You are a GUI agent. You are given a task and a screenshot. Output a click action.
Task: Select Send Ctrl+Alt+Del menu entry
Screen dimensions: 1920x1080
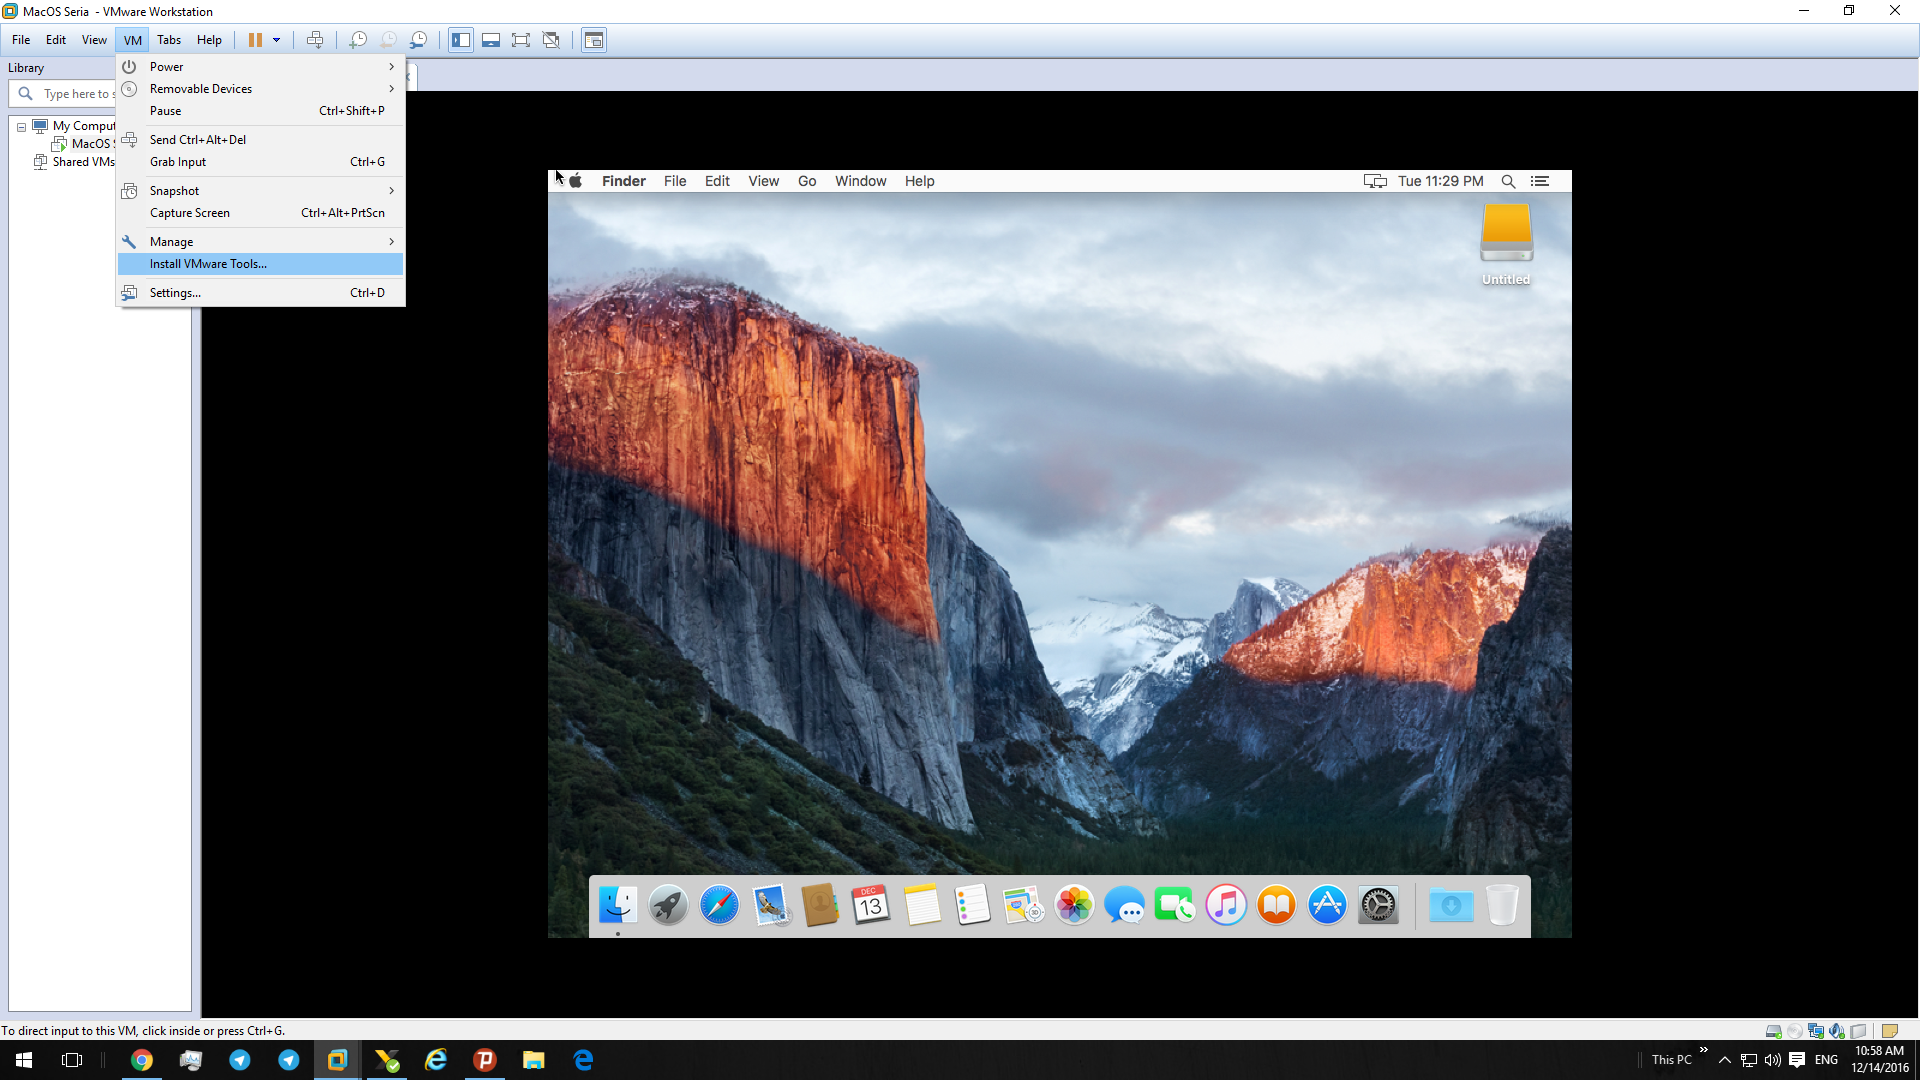pos(260,140)
